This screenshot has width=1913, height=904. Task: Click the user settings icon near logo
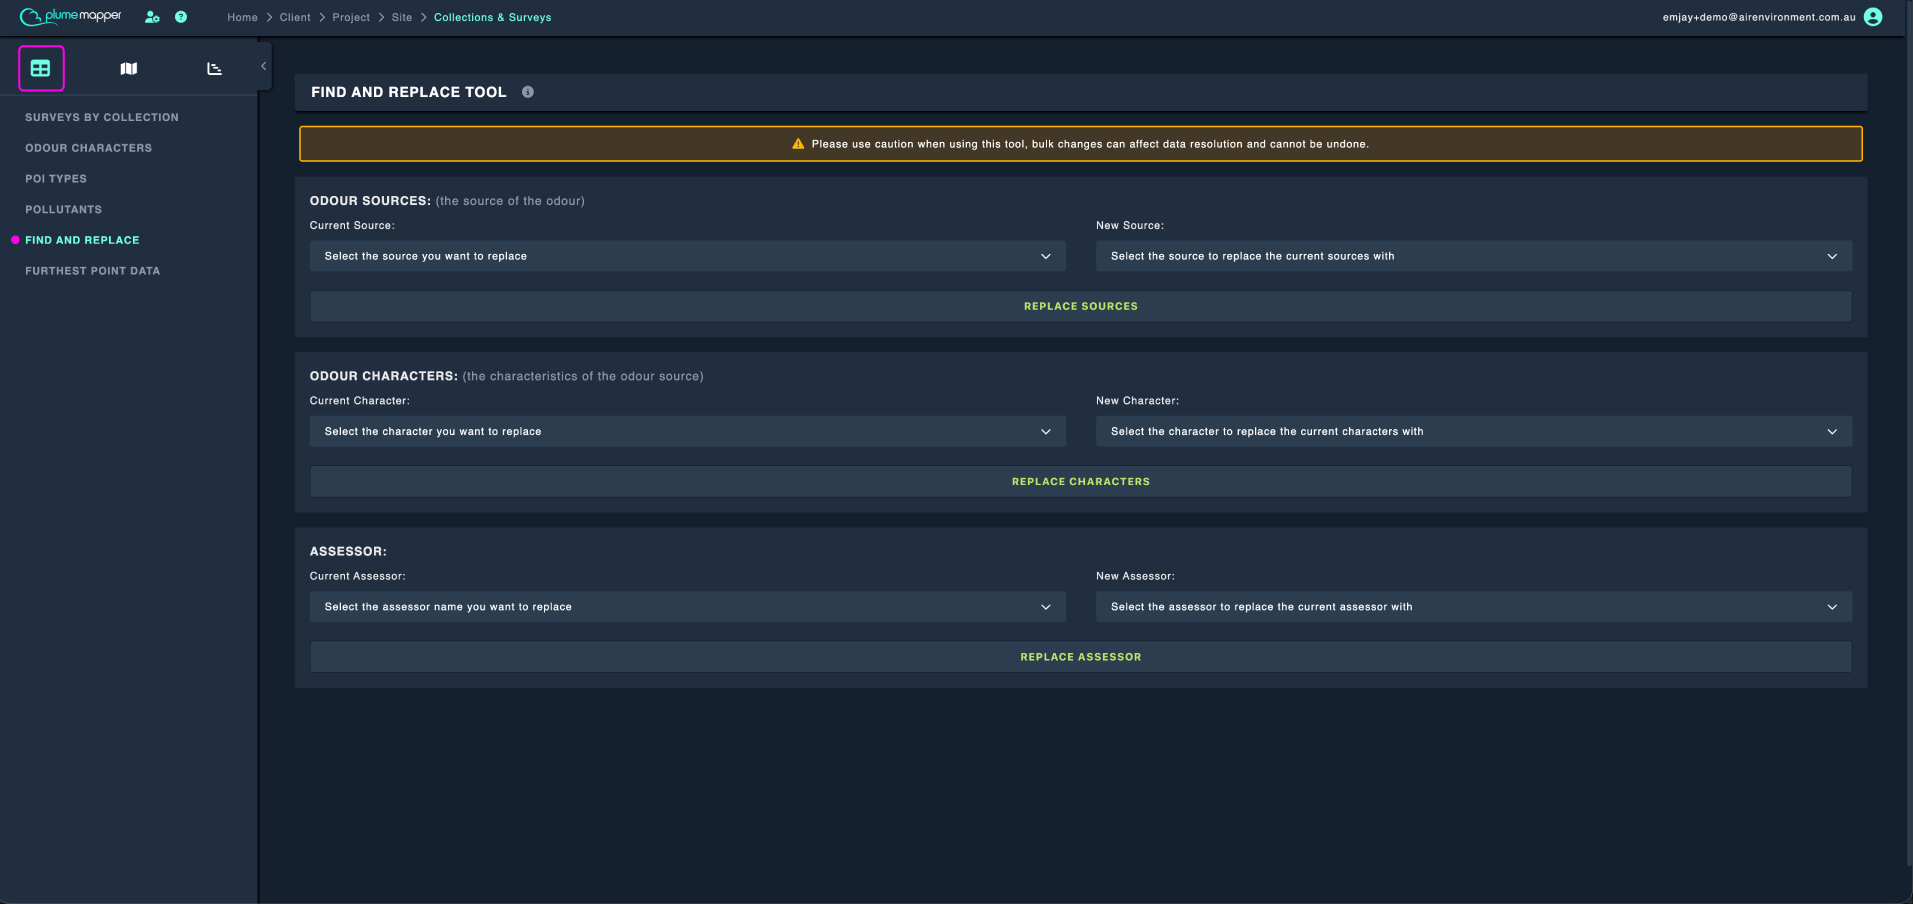(152, 17)
